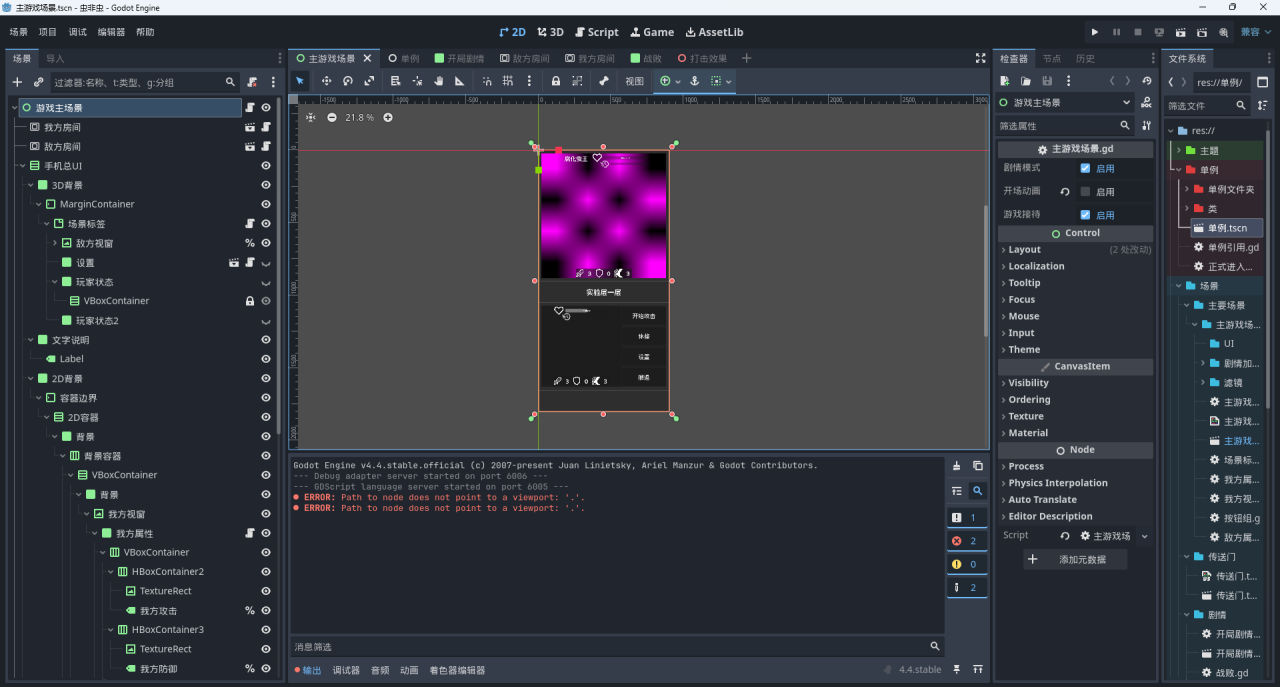Open the 节点 tab beside Inspector
The image size is (1280, 687).
(x=1052, y=59)
